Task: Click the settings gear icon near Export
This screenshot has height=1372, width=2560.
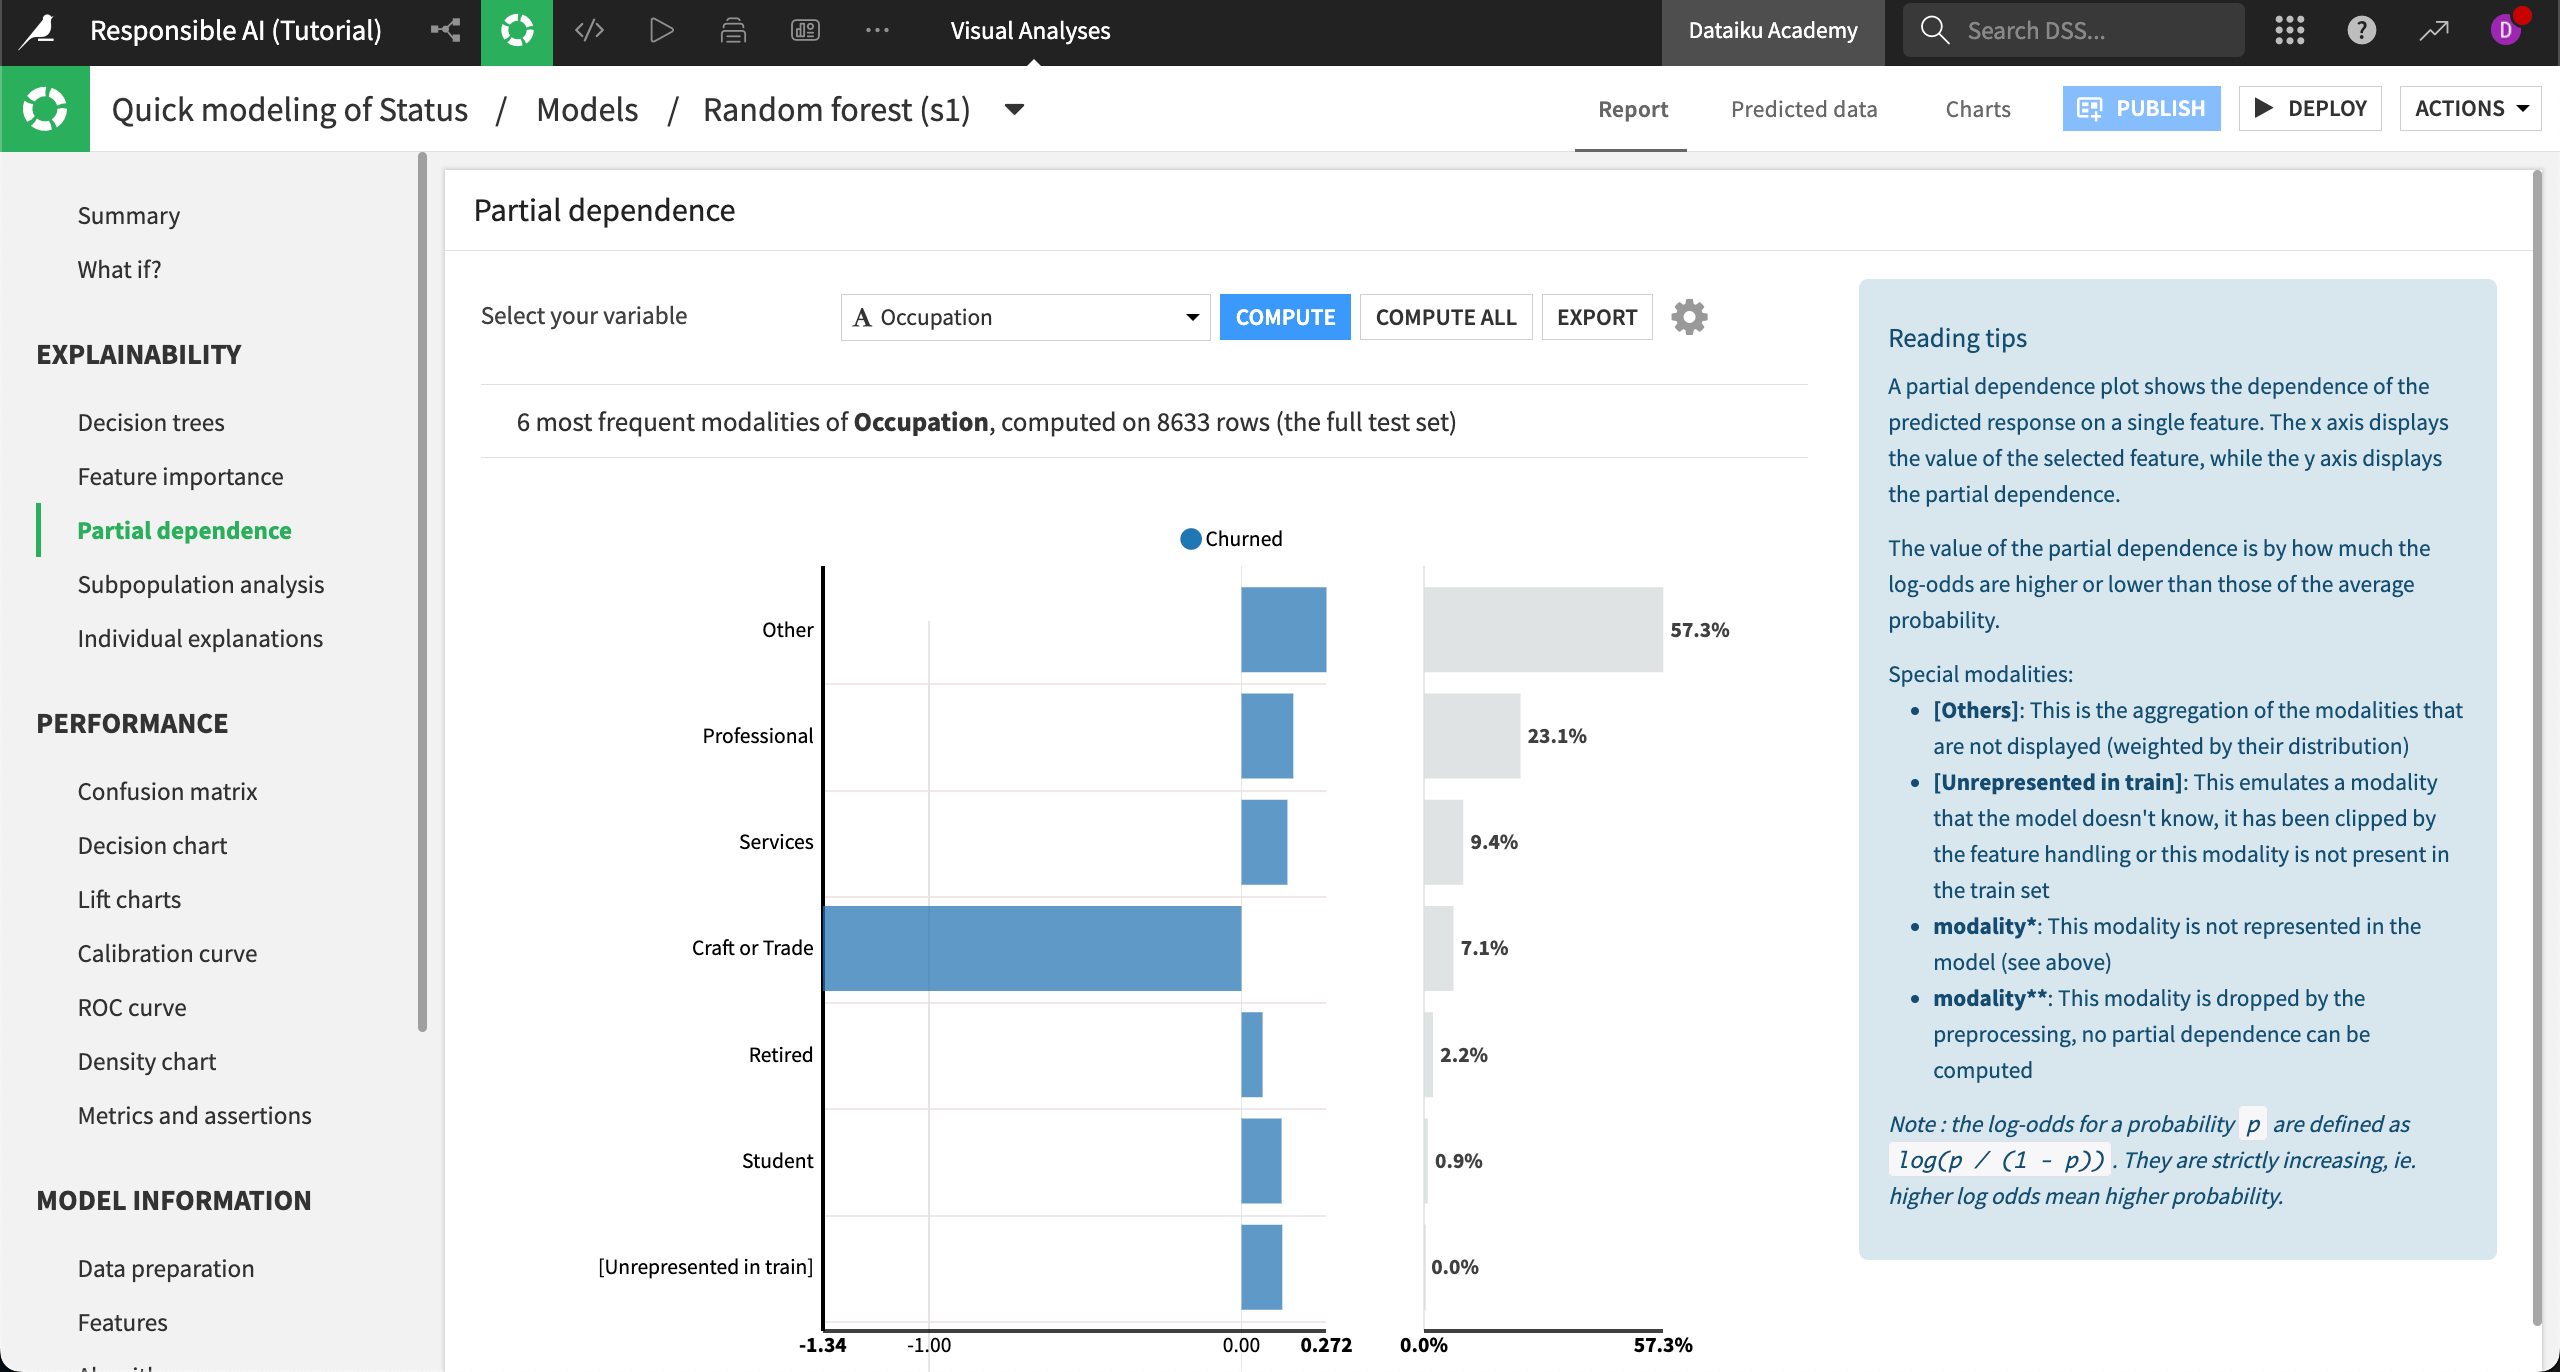Action: click(x=1688, y=317)
